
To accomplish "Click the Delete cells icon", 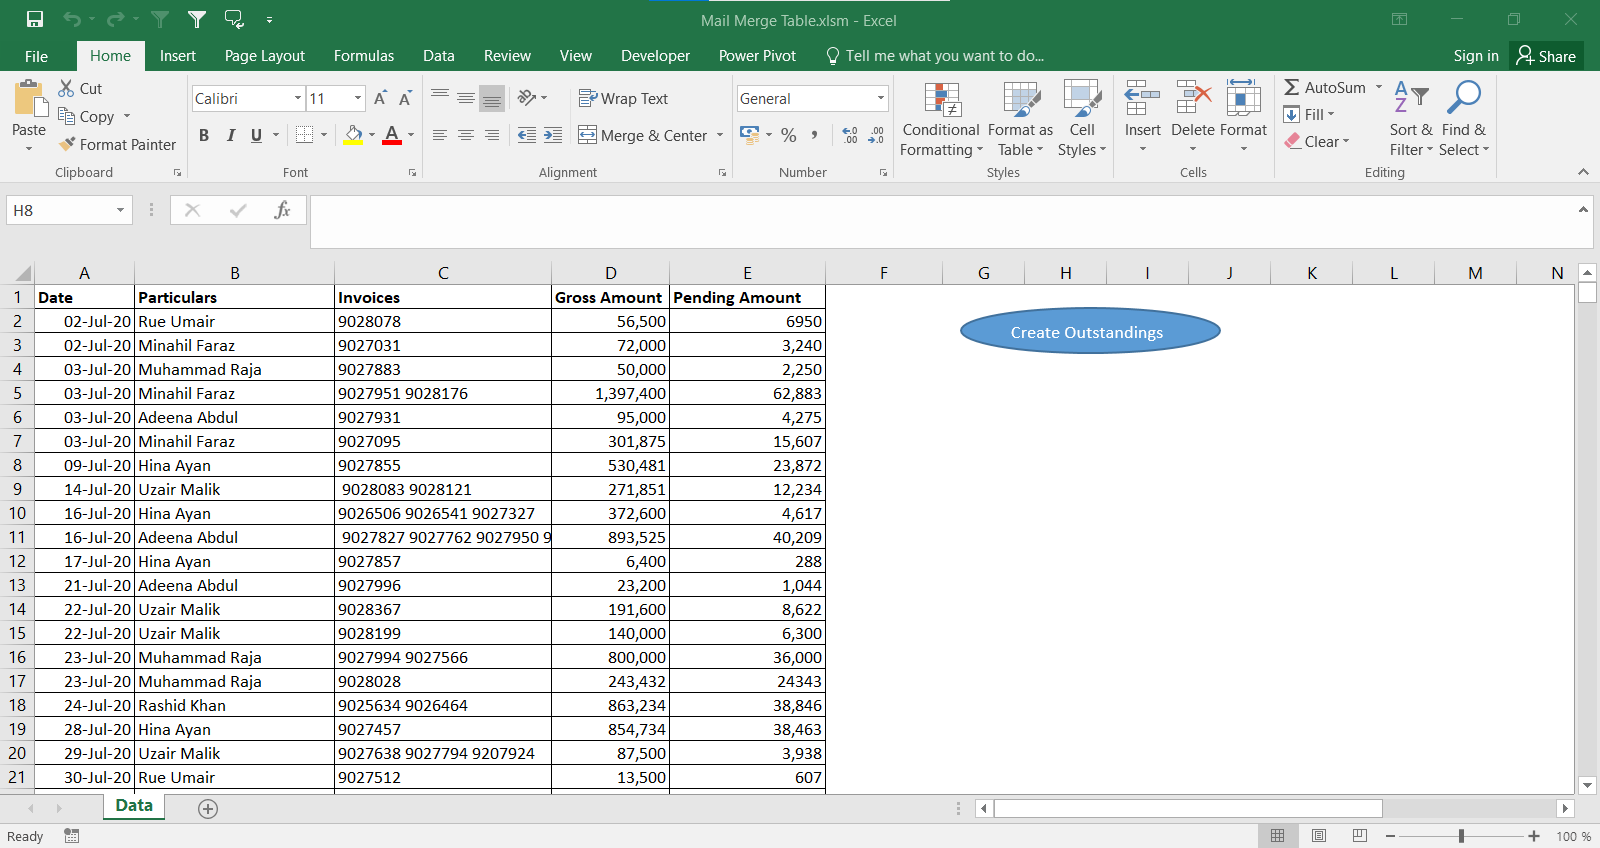I will 1193,99.
